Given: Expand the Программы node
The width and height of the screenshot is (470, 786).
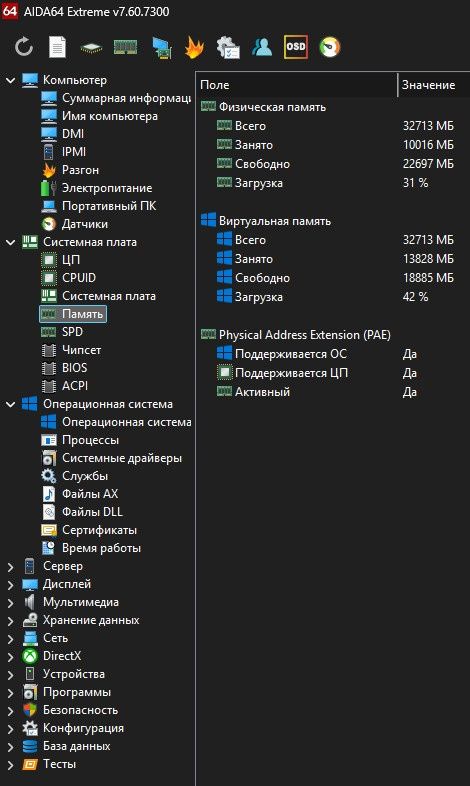Looking at the screenshot, I should 11,693.
